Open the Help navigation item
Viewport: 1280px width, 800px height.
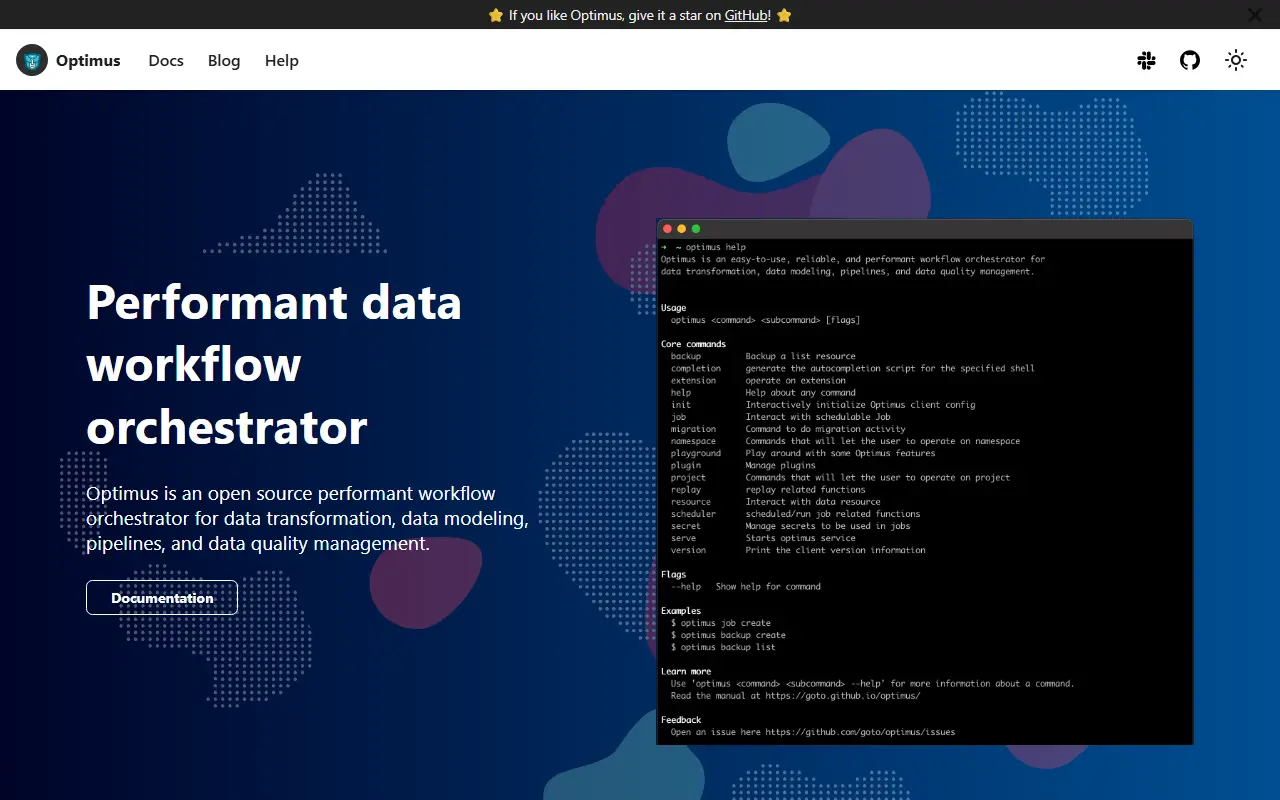pos(282,60)
